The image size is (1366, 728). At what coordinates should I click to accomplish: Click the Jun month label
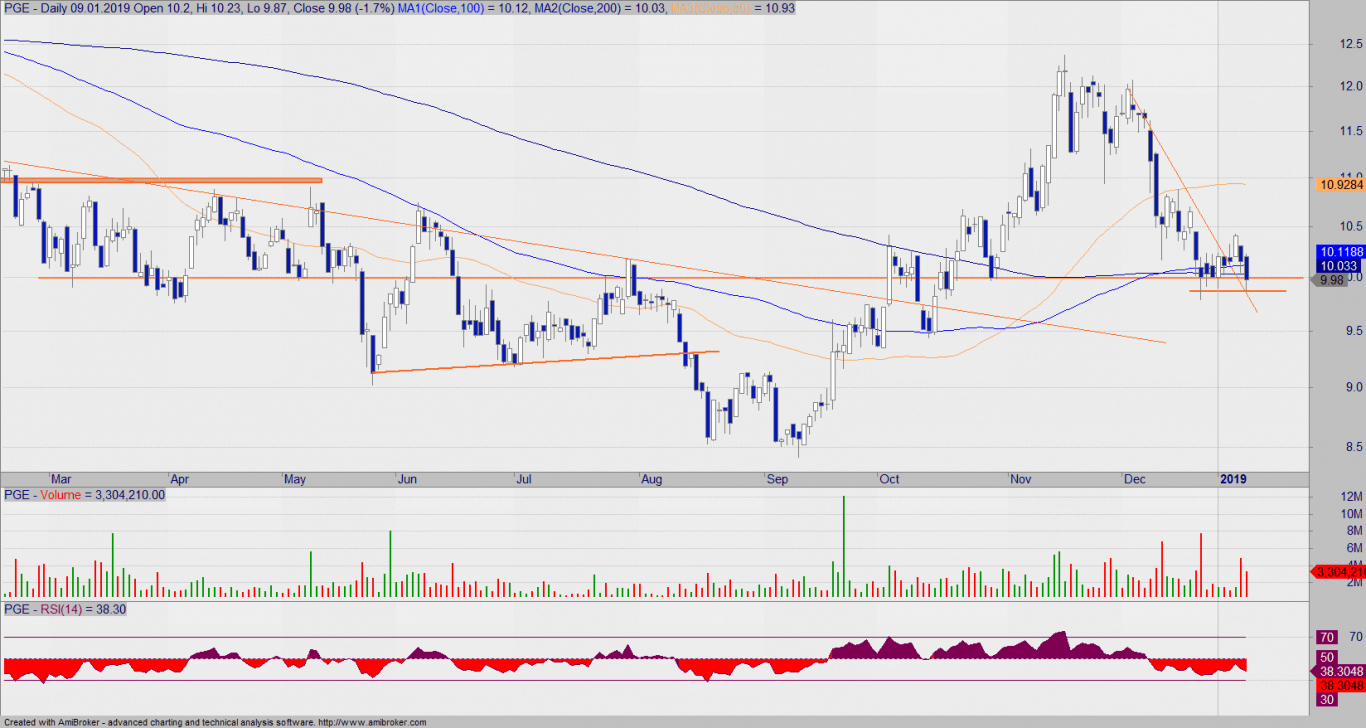coord(408,479)
